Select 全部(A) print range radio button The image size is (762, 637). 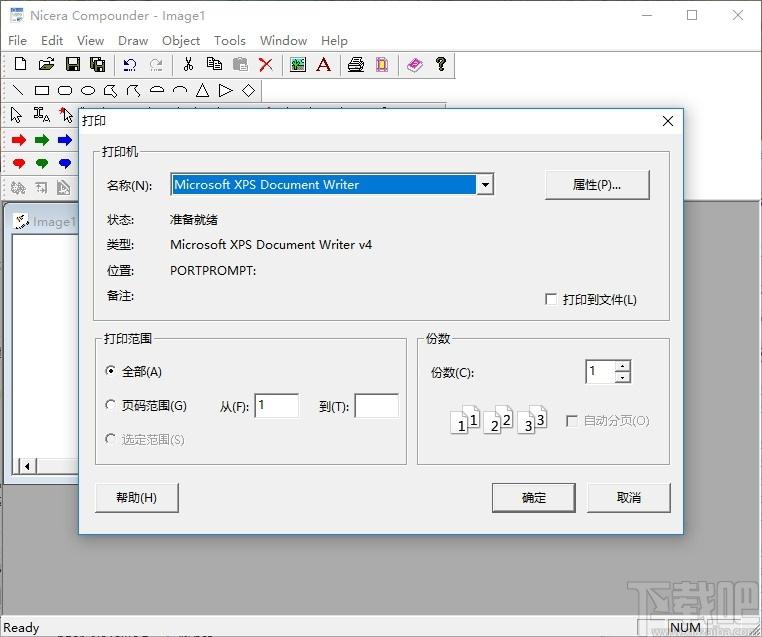pos(110,371)
